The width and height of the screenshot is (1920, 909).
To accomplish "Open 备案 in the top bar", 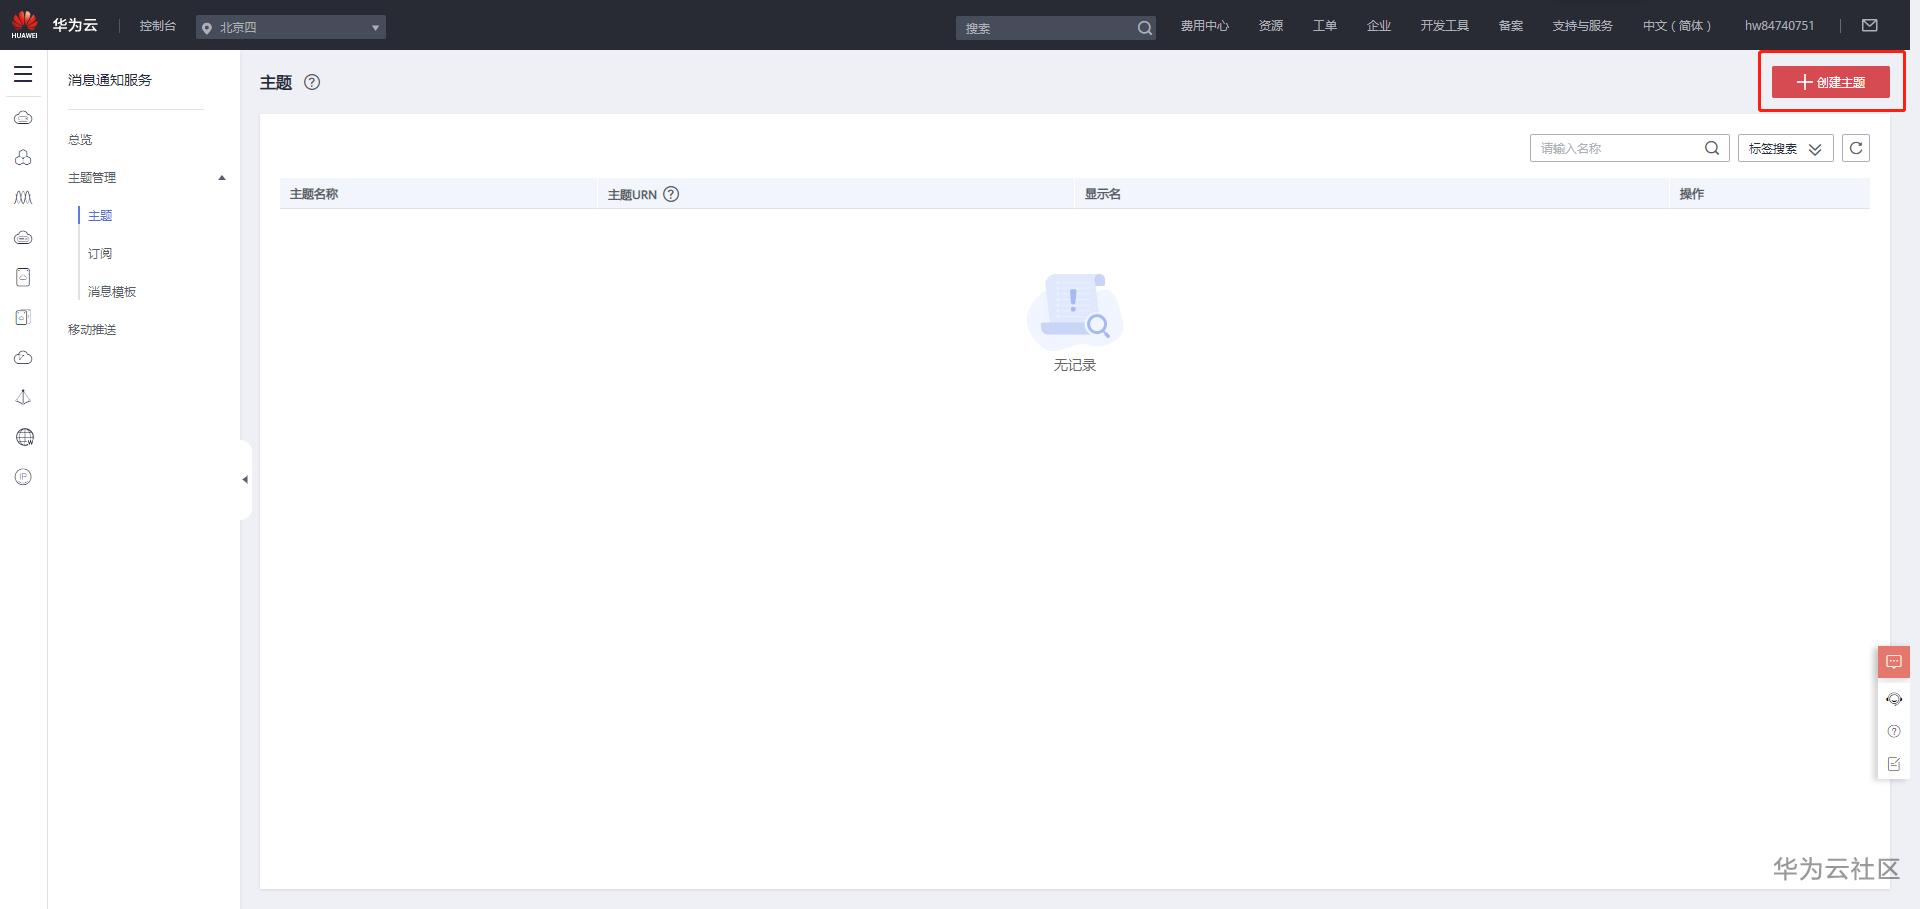I will point(1511,26).
